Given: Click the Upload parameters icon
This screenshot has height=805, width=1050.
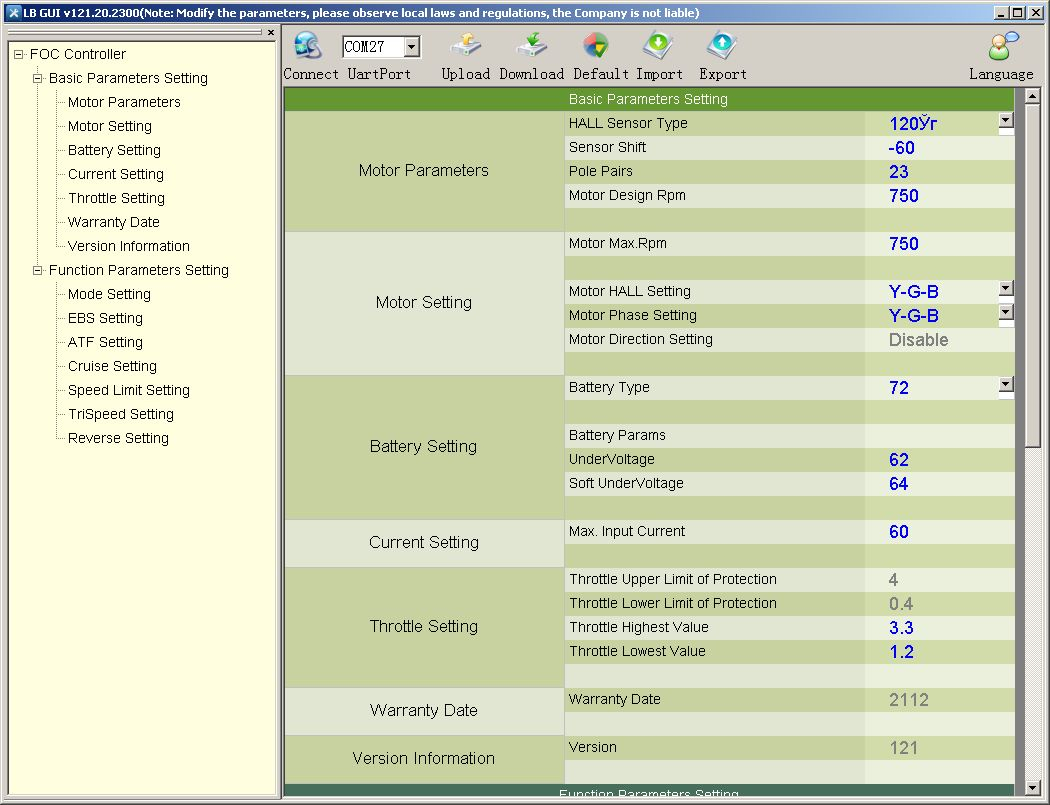Looking at the screenshot, I should [x=465, y=47].
